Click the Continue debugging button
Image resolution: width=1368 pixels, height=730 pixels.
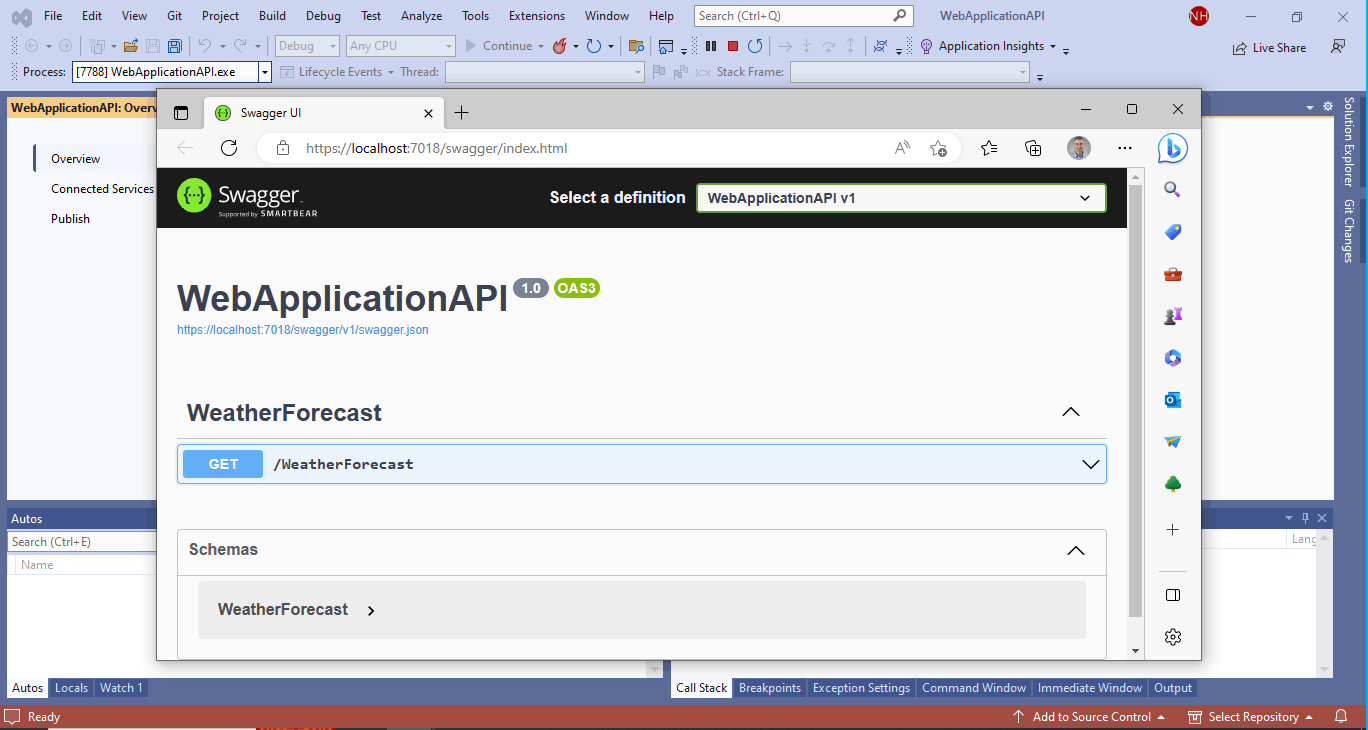coord(498,46)
